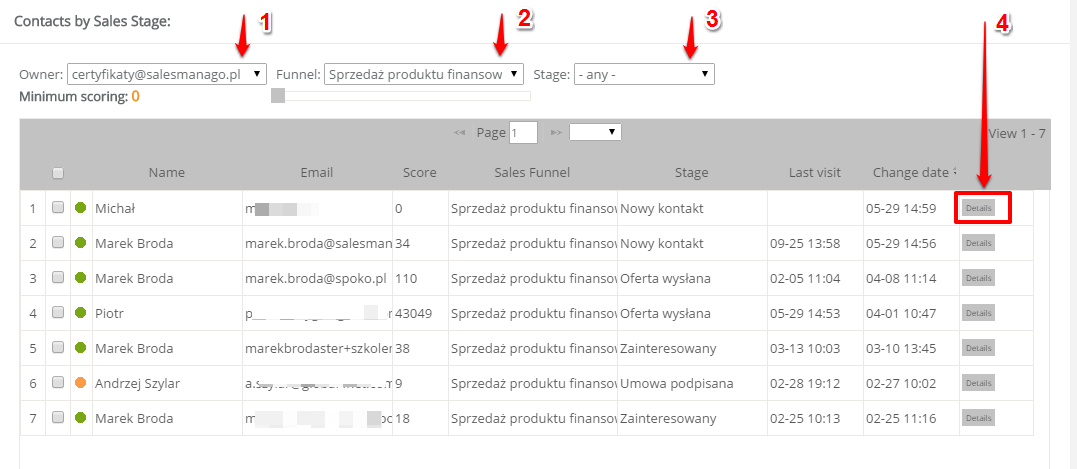Image resolution: width=1077 pixels, height=469 pixels.
Task: Open Details for Michał in row 1
Action: (978, 208)
